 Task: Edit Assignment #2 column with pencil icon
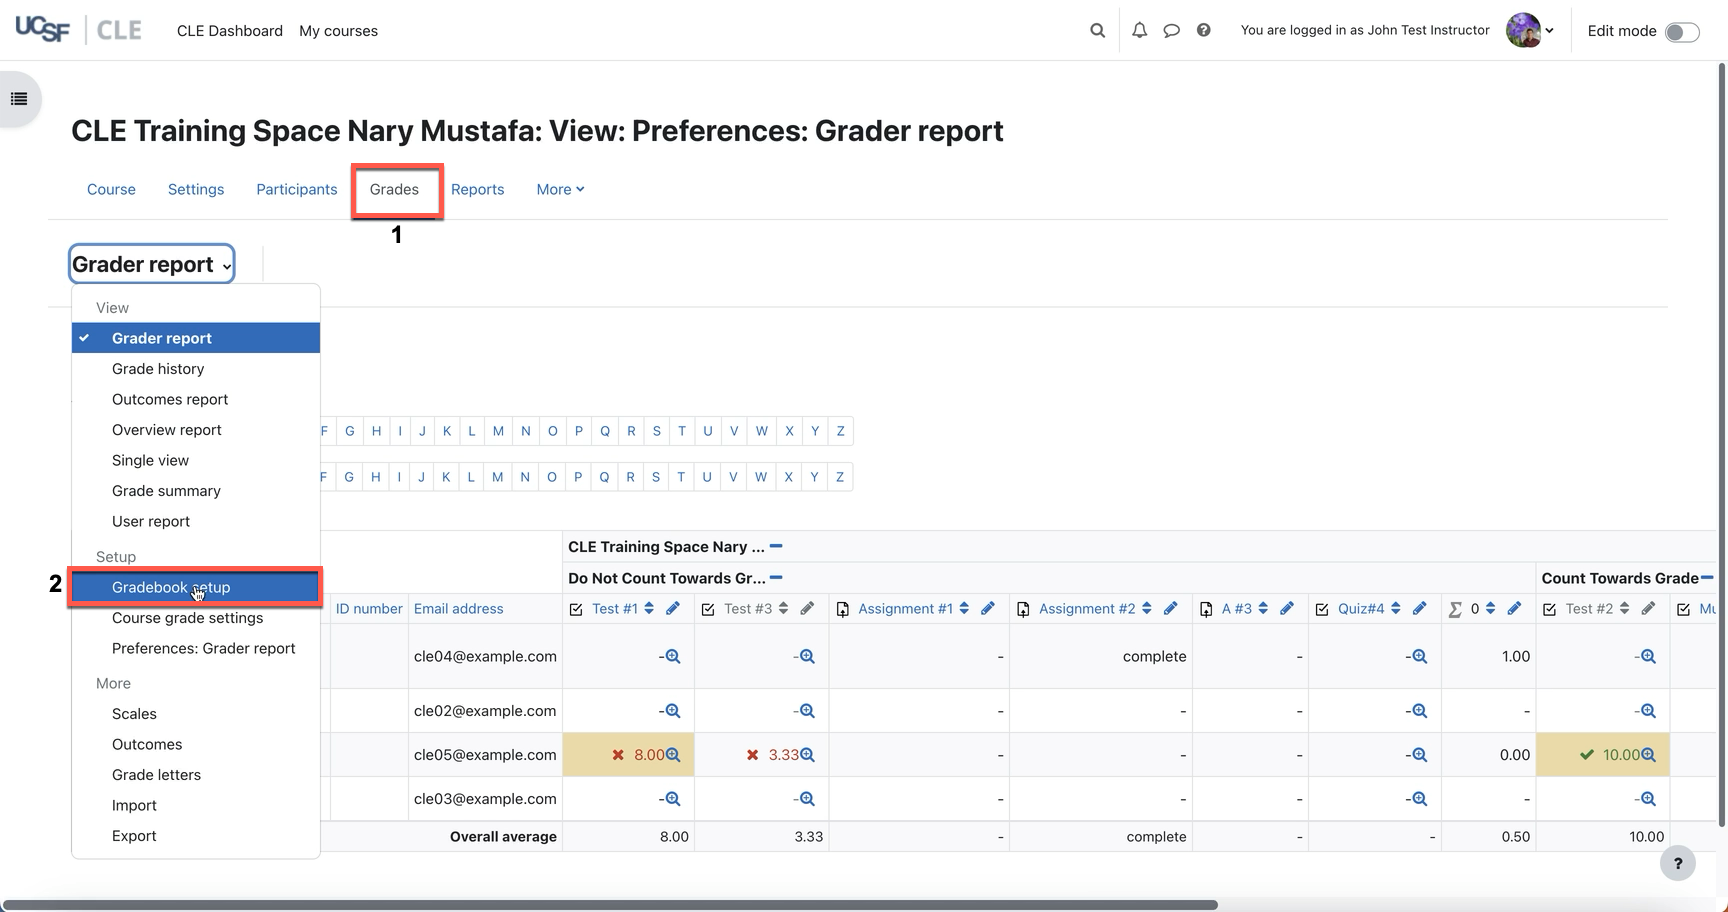(1170, 608)
